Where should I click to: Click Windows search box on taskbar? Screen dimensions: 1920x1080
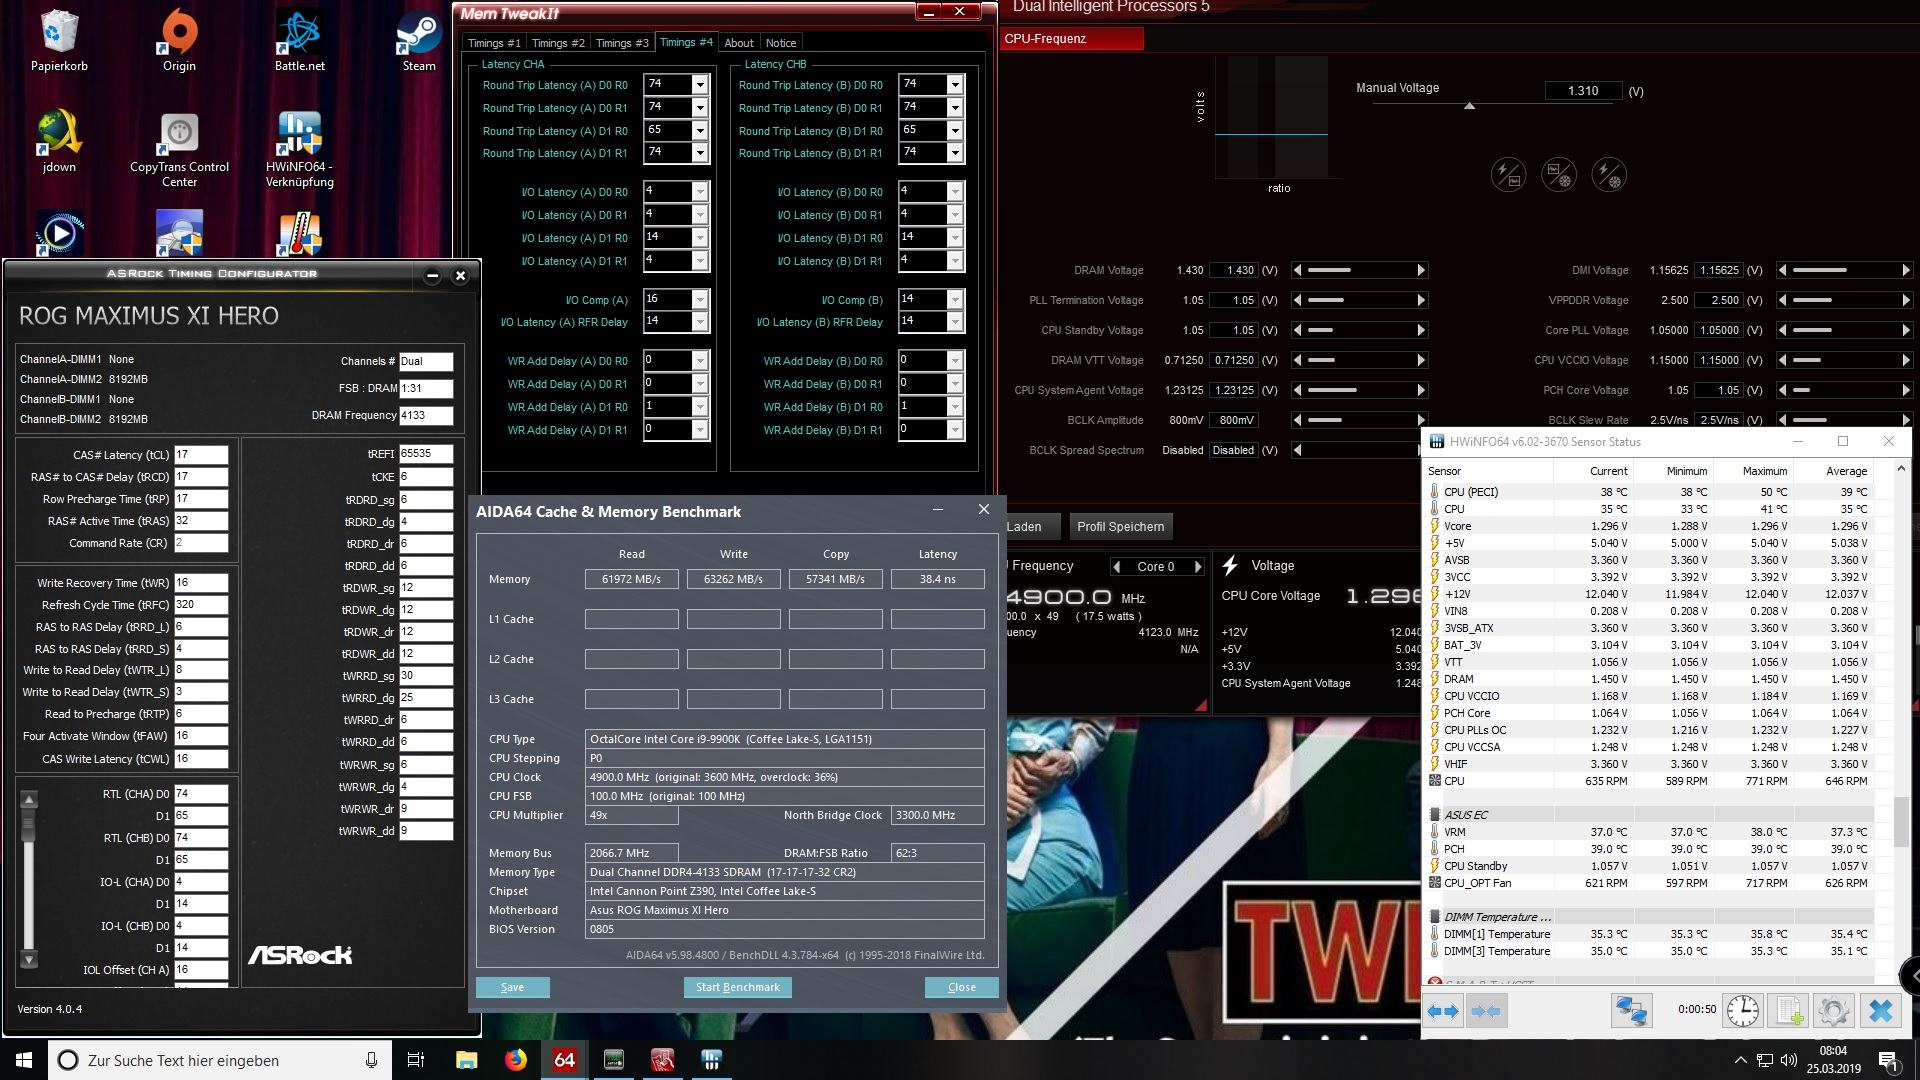point(220,1060)
